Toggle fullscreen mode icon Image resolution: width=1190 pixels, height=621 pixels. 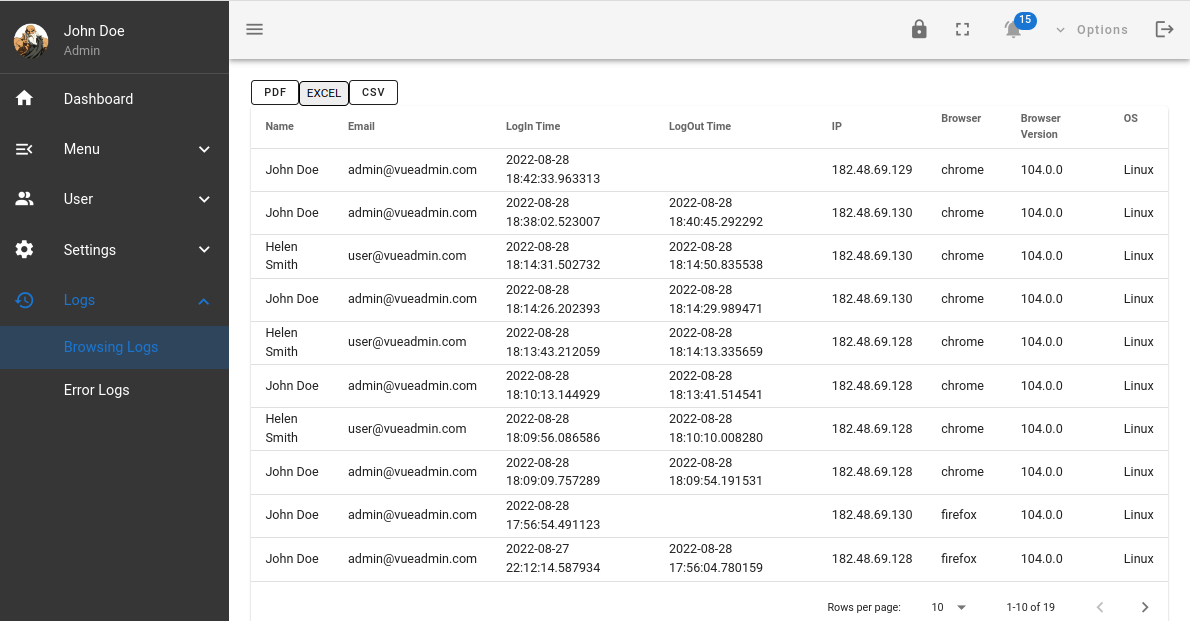[963, 30]
